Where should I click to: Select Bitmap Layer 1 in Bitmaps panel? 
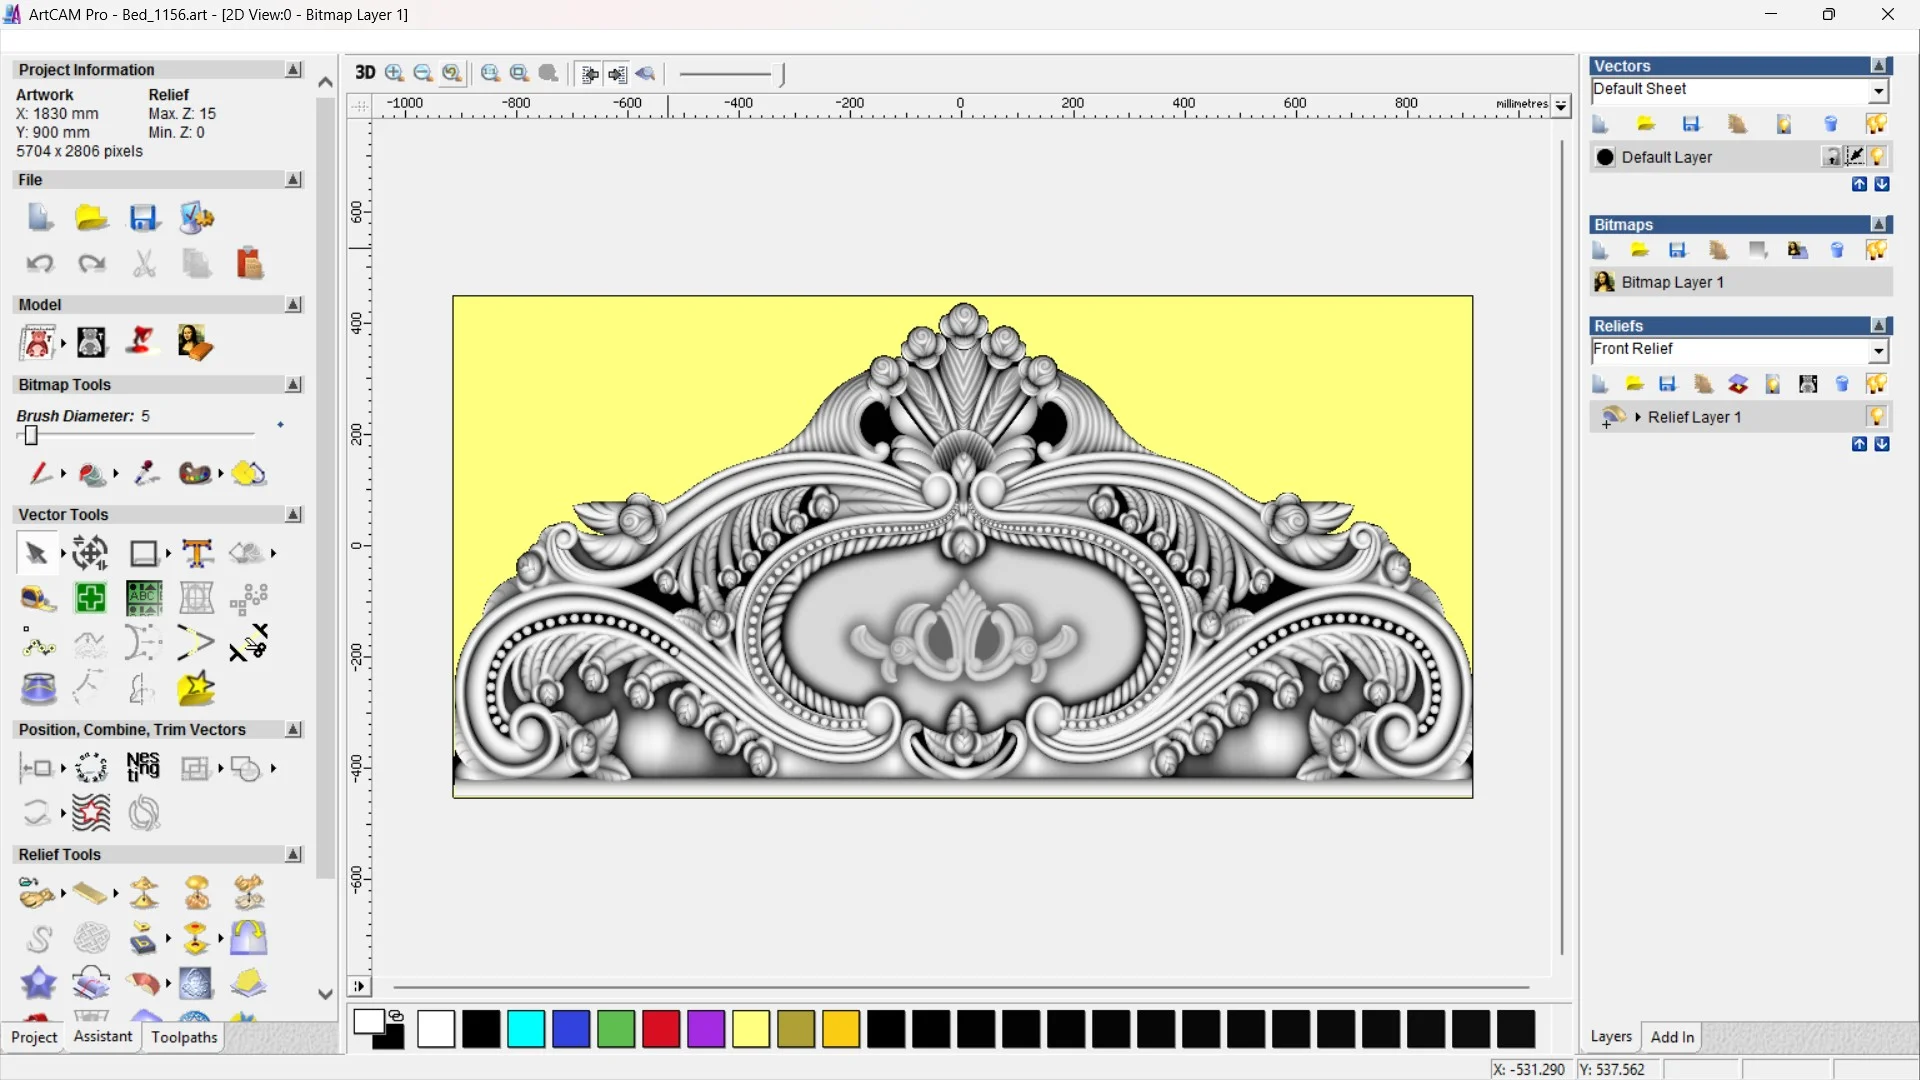1672,283
